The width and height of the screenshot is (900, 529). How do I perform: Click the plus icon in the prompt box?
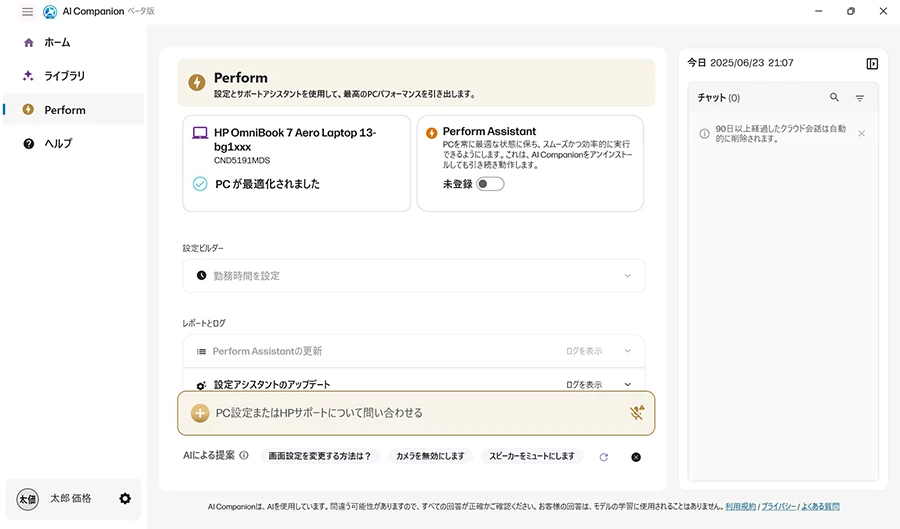coord(200,413)
